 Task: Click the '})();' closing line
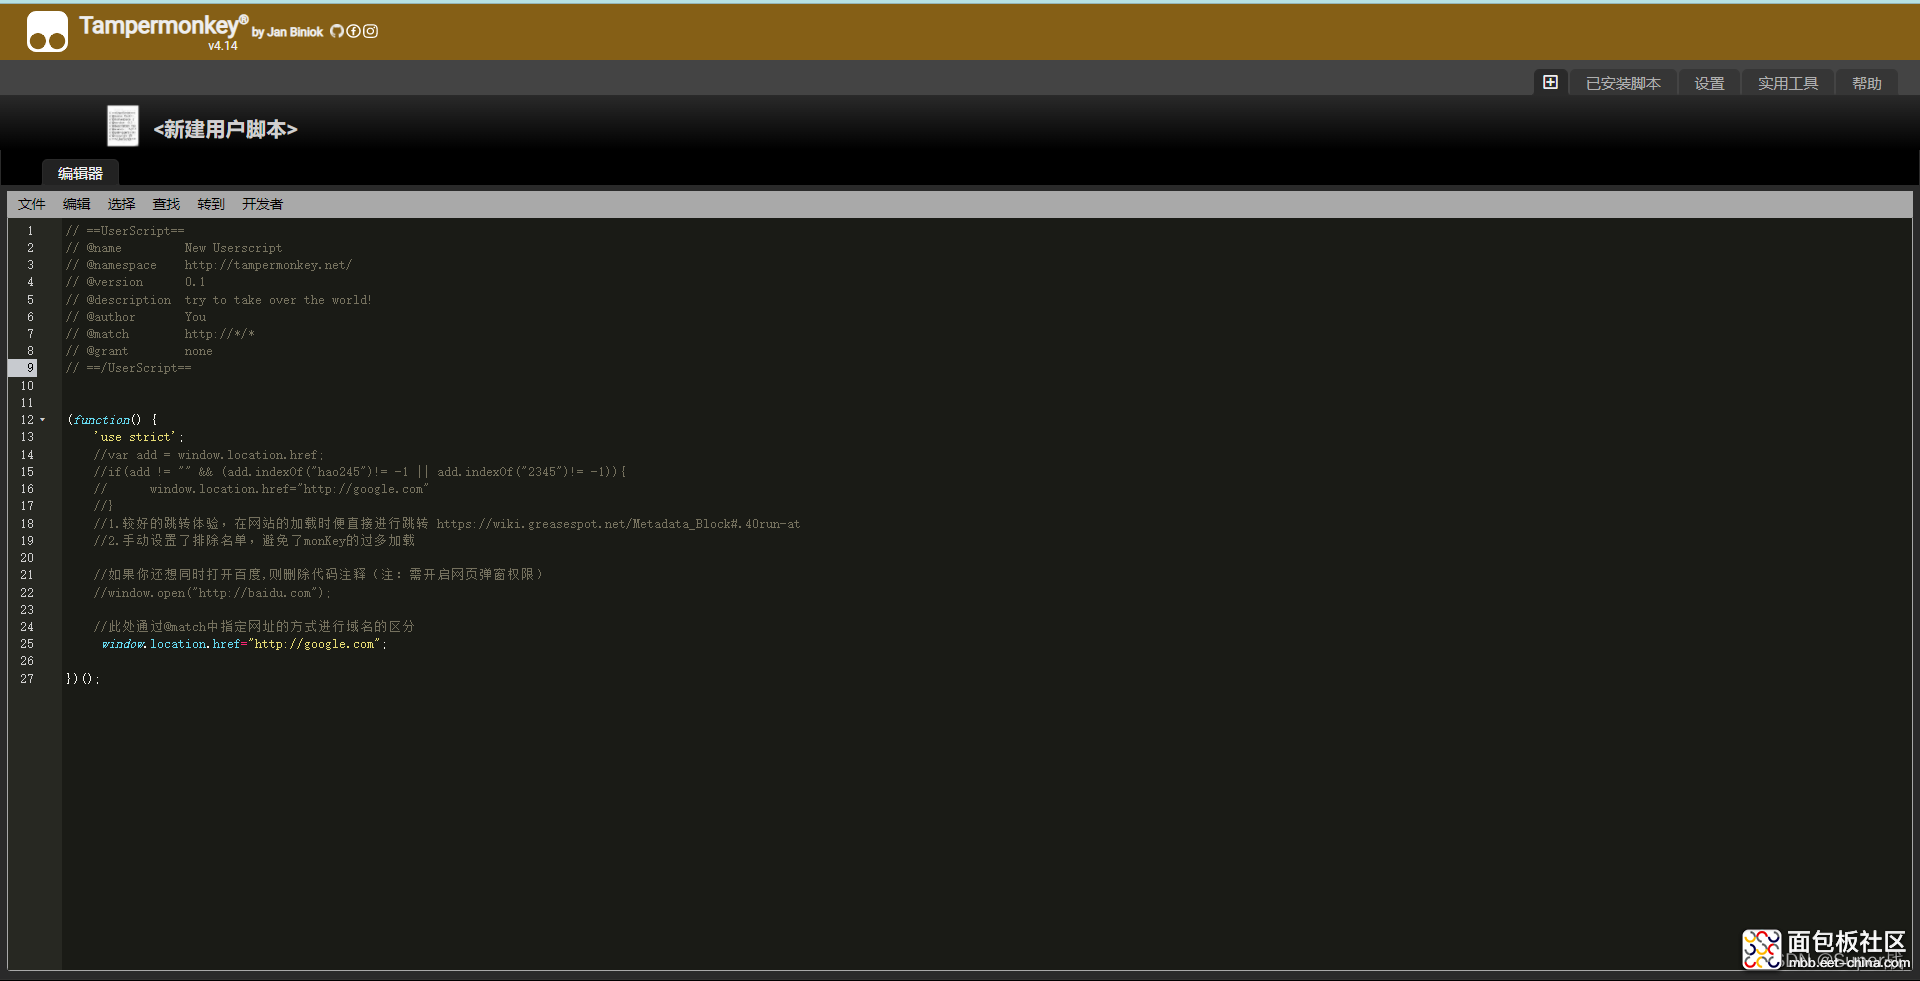point(83,679)
